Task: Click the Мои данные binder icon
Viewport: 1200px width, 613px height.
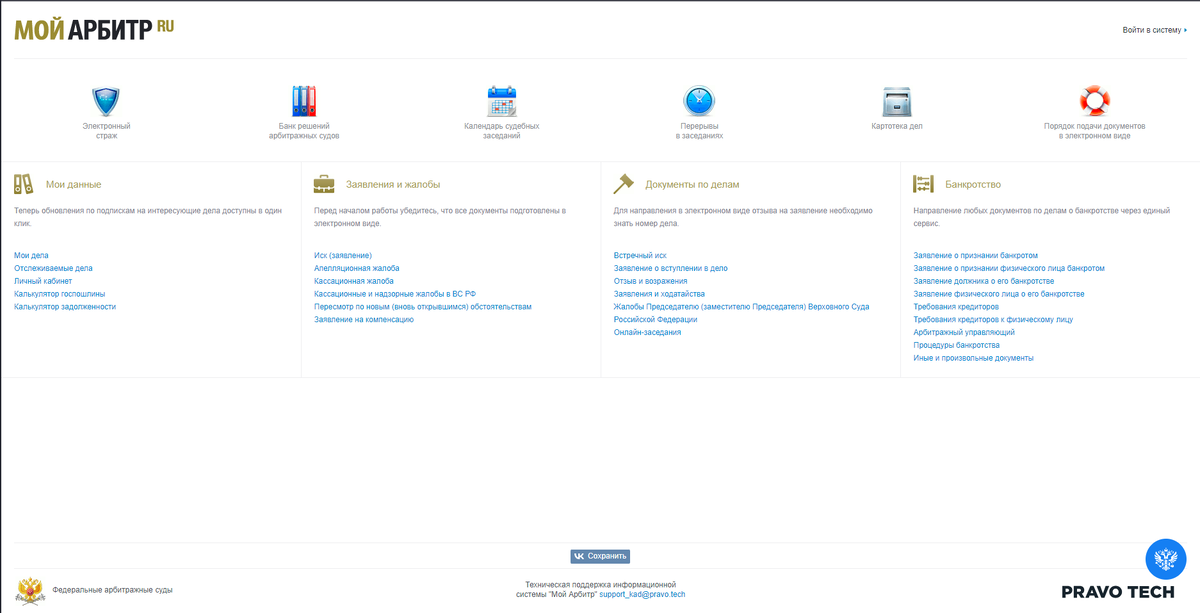Action: pos(24,184)
